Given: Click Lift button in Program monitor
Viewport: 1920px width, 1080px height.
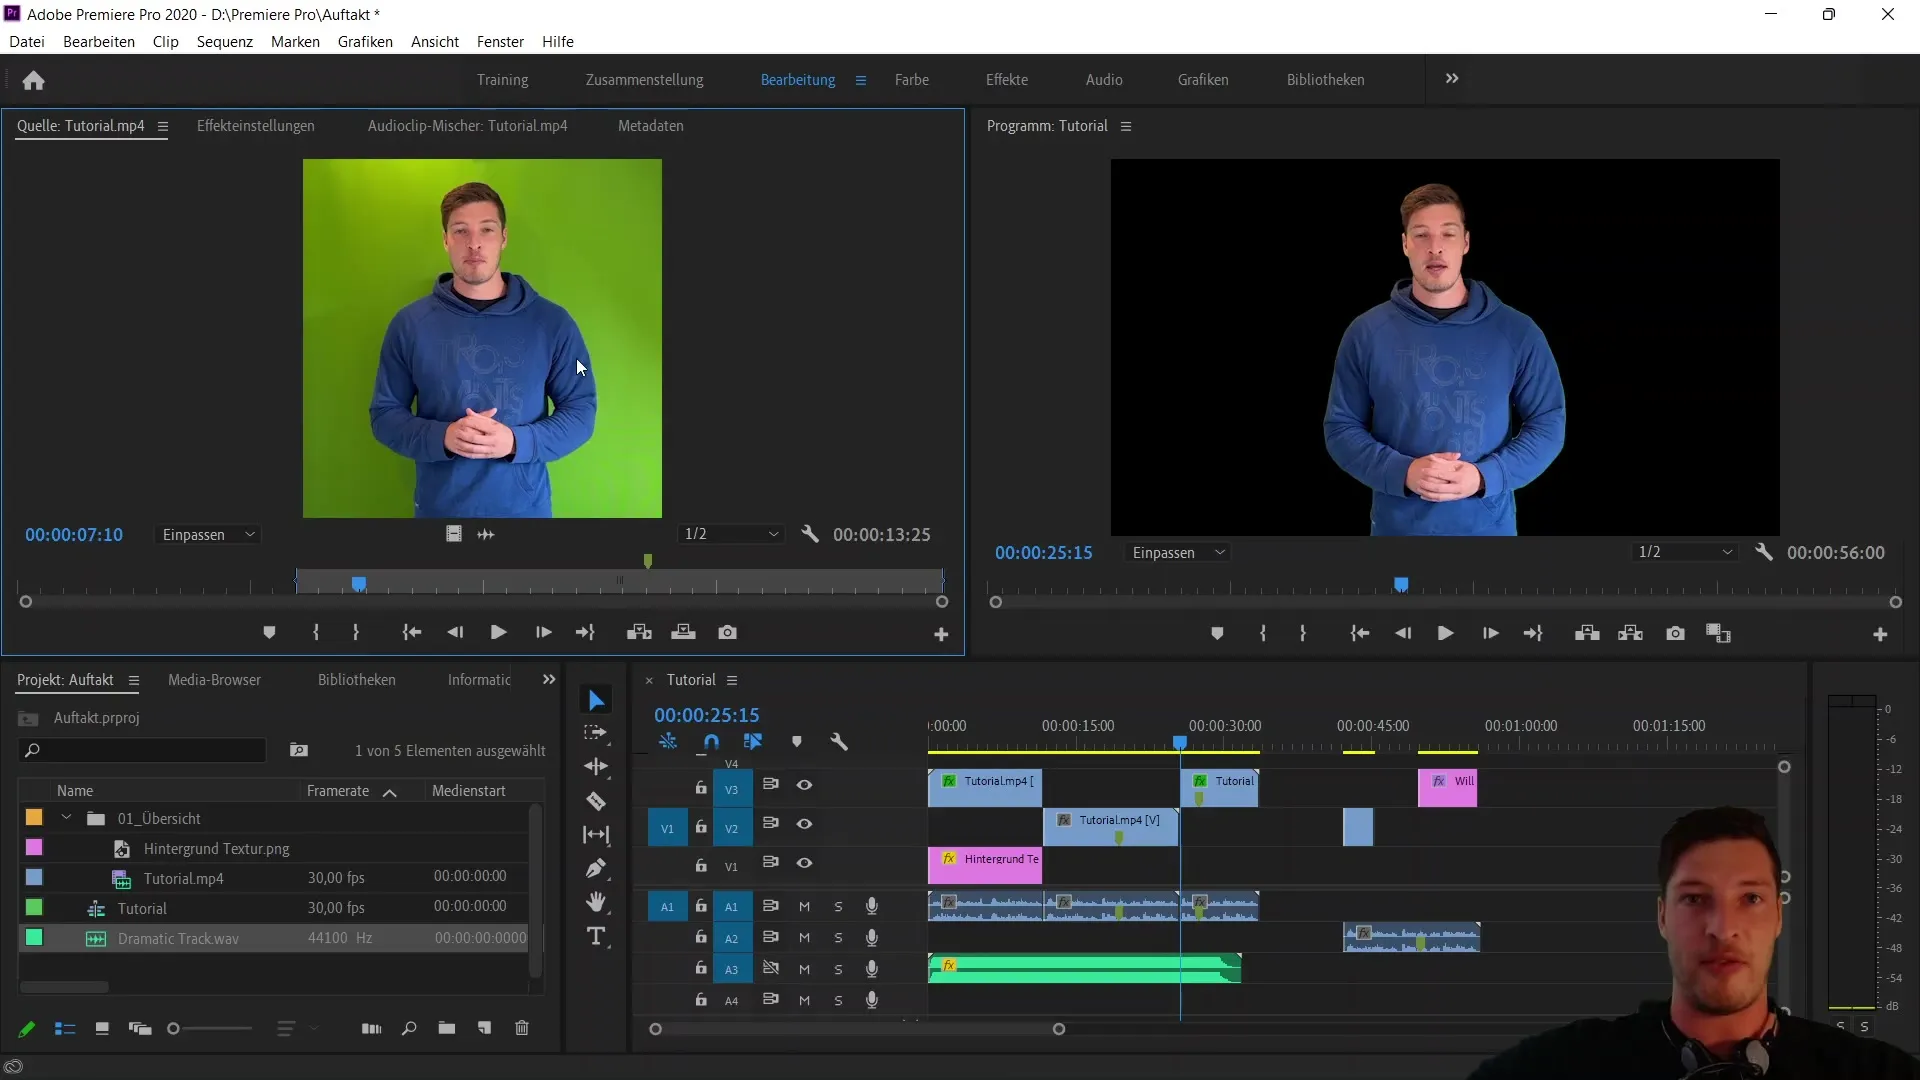Looking at the screenshot, I should click(x=1587, y=634).
